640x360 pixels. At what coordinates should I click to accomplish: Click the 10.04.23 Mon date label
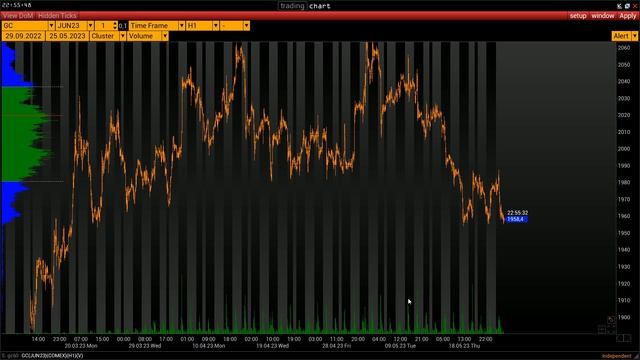[209, 346]
